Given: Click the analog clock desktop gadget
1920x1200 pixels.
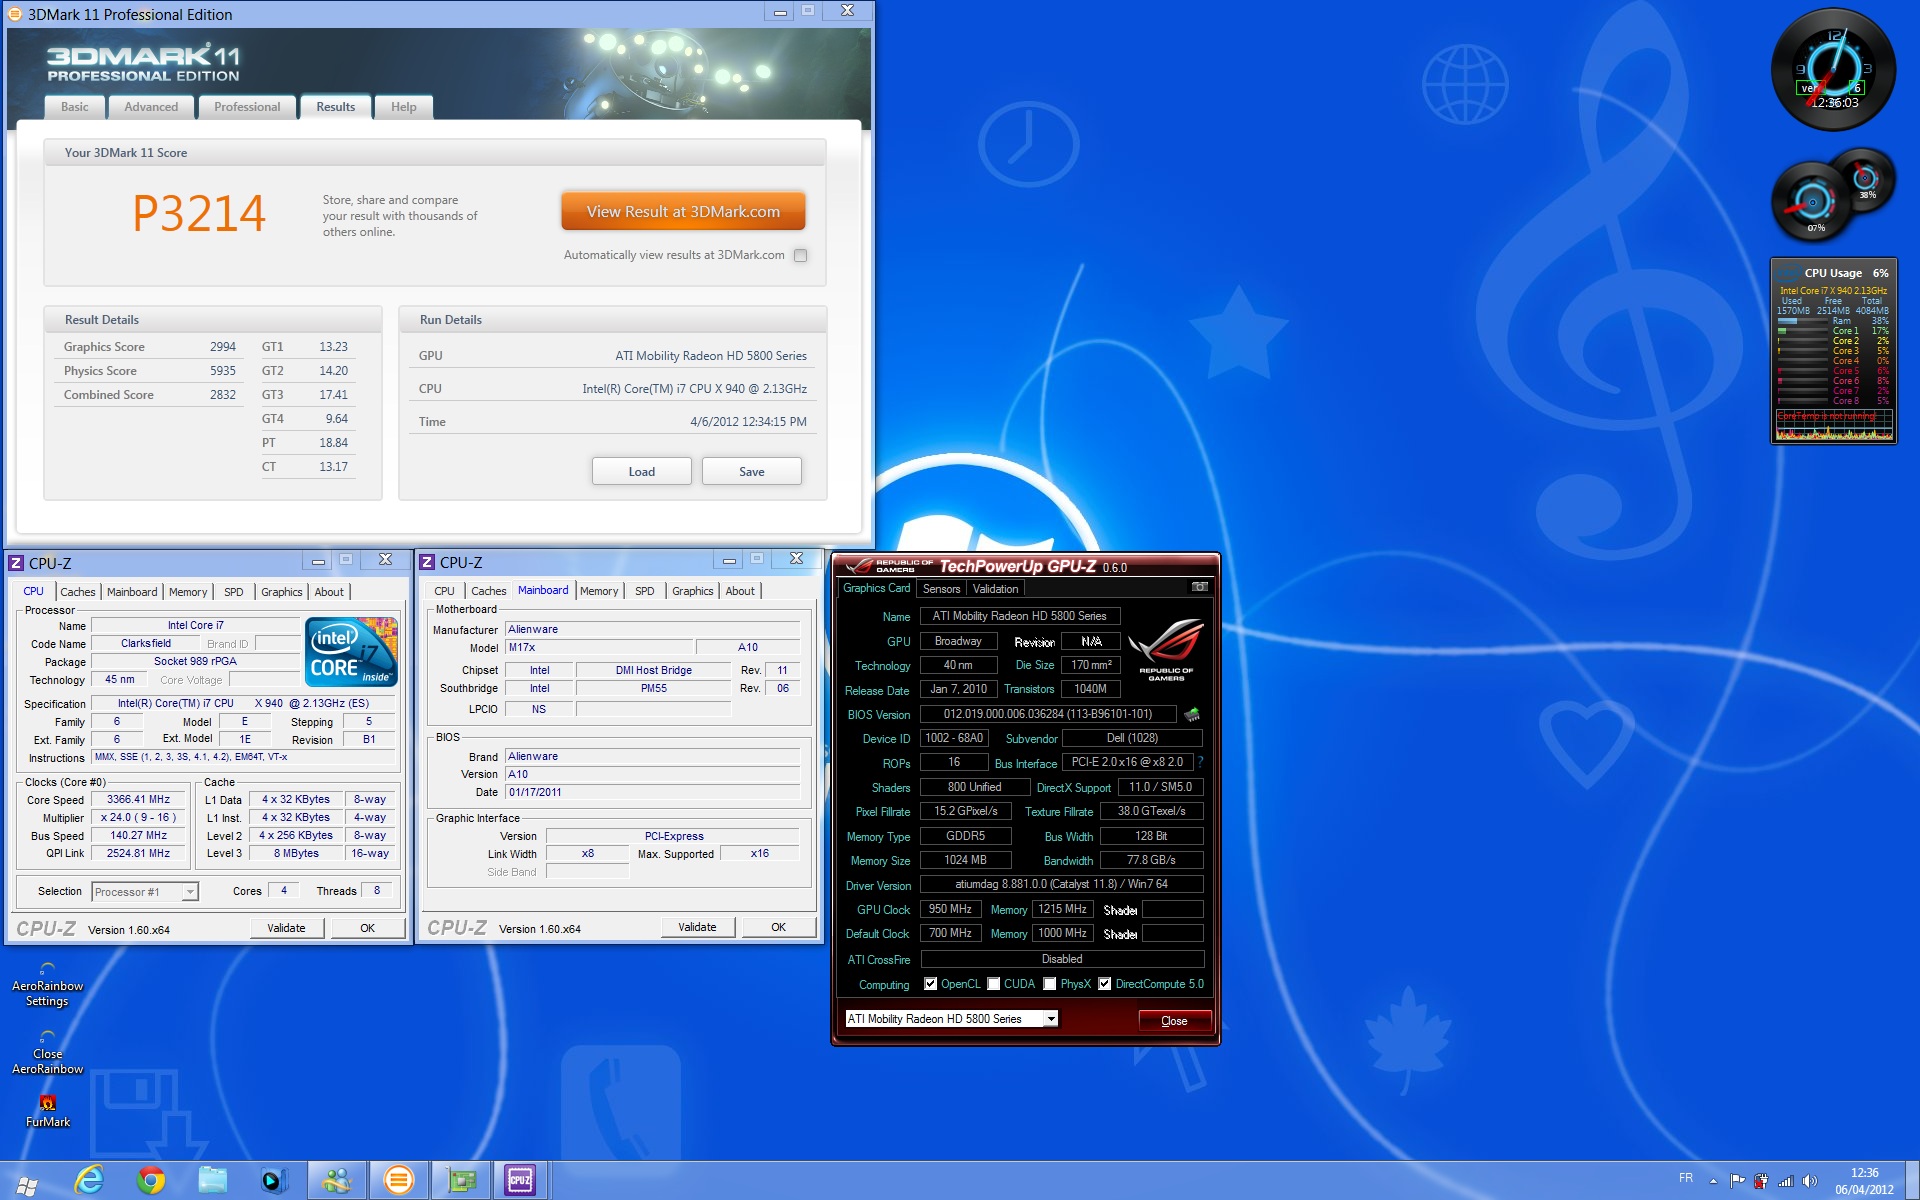Looking at the screenshot, I should click(1833, 69).
